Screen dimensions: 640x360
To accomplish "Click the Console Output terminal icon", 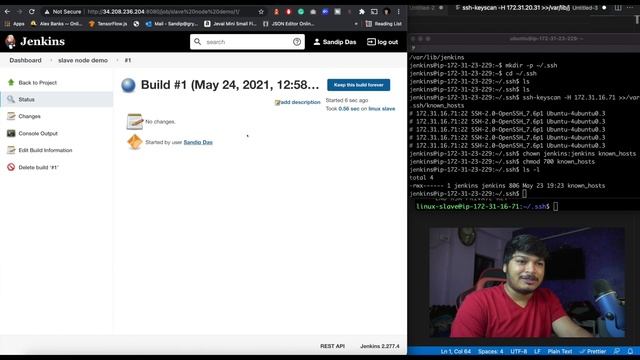I will [11, 133].
